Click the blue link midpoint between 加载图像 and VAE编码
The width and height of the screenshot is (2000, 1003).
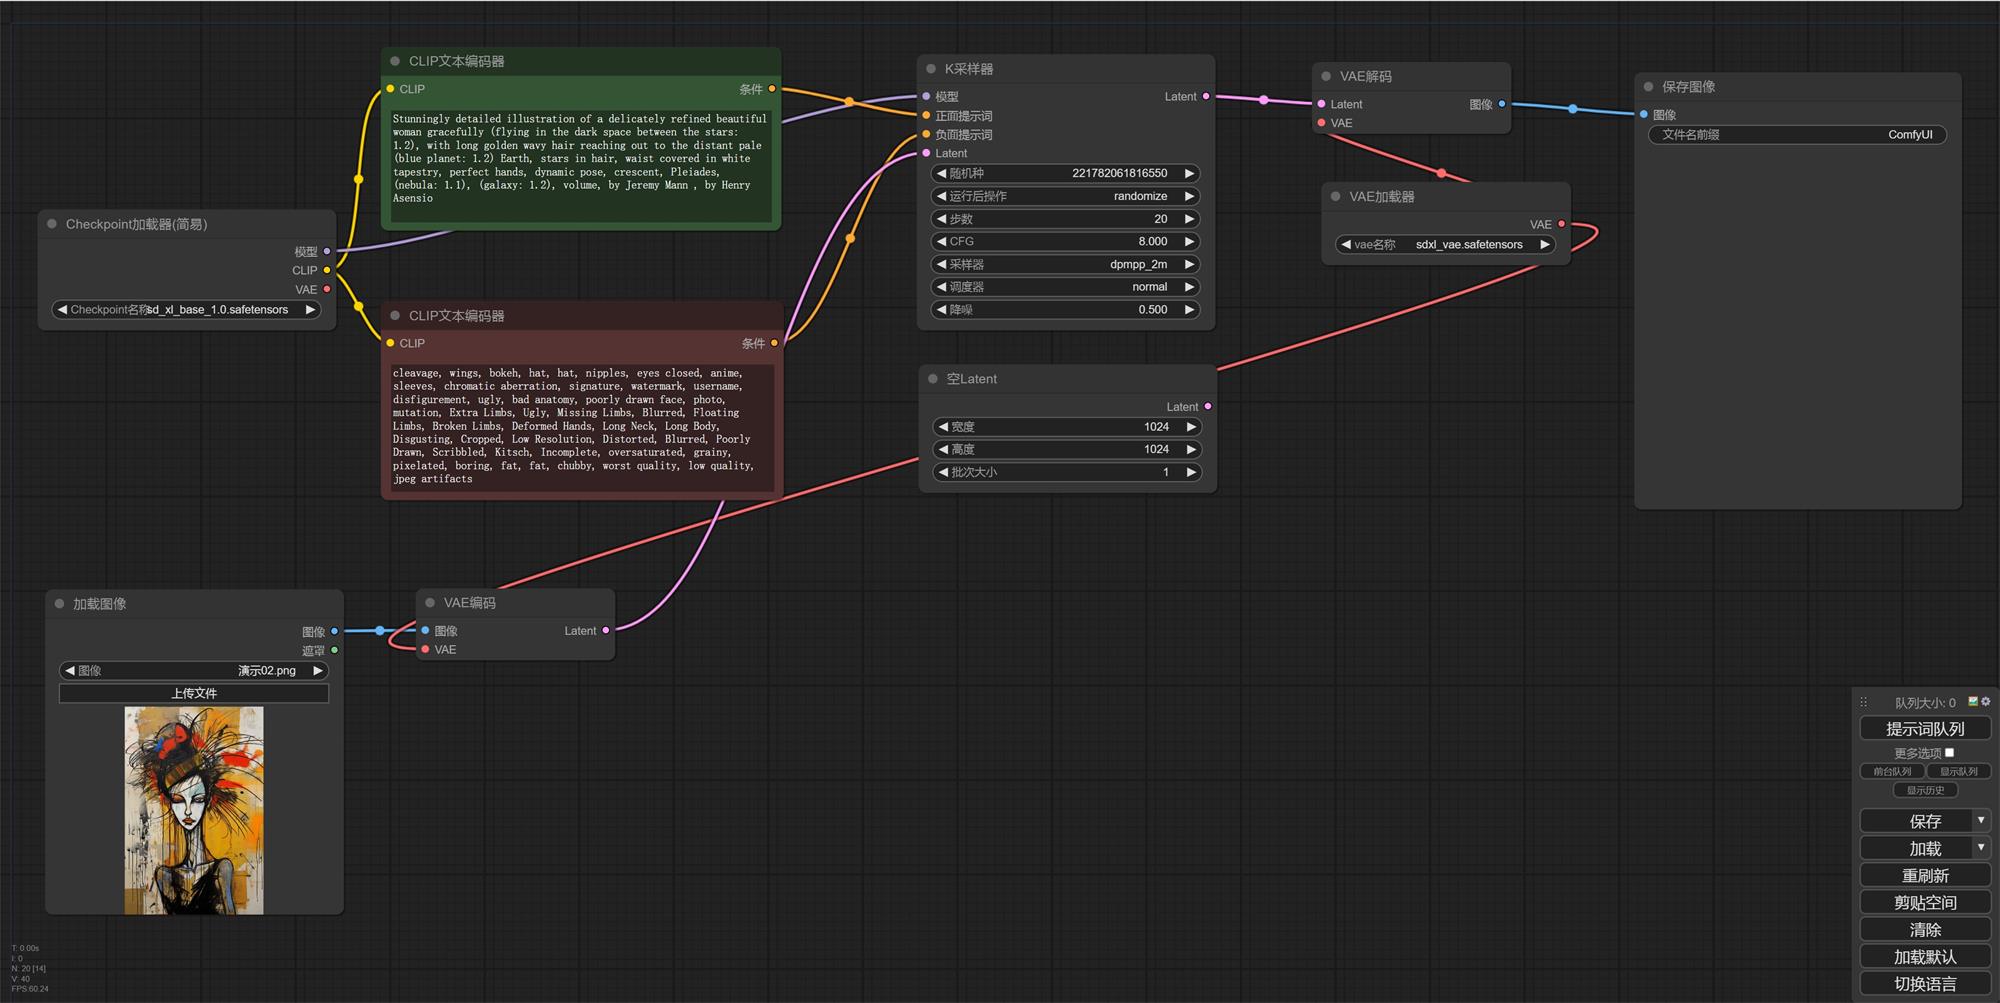[380, 631]
